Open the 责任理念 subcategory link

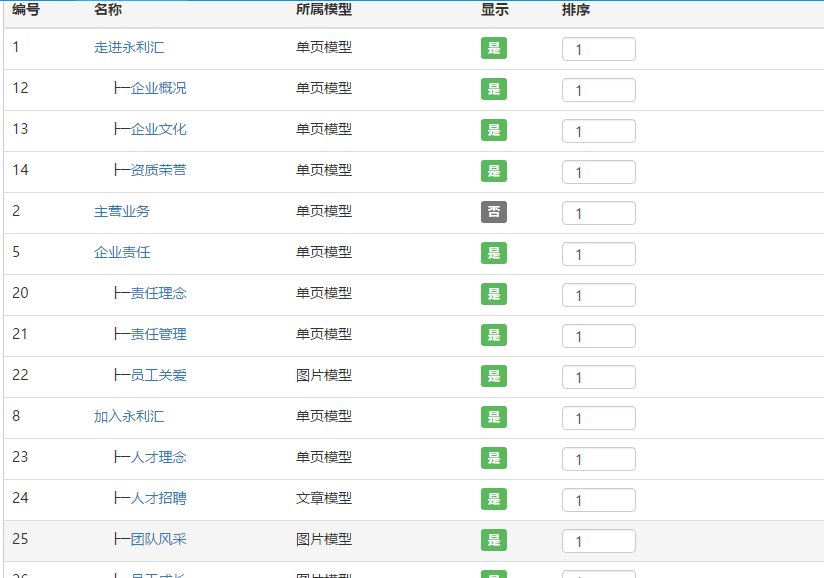pos(158,293)
